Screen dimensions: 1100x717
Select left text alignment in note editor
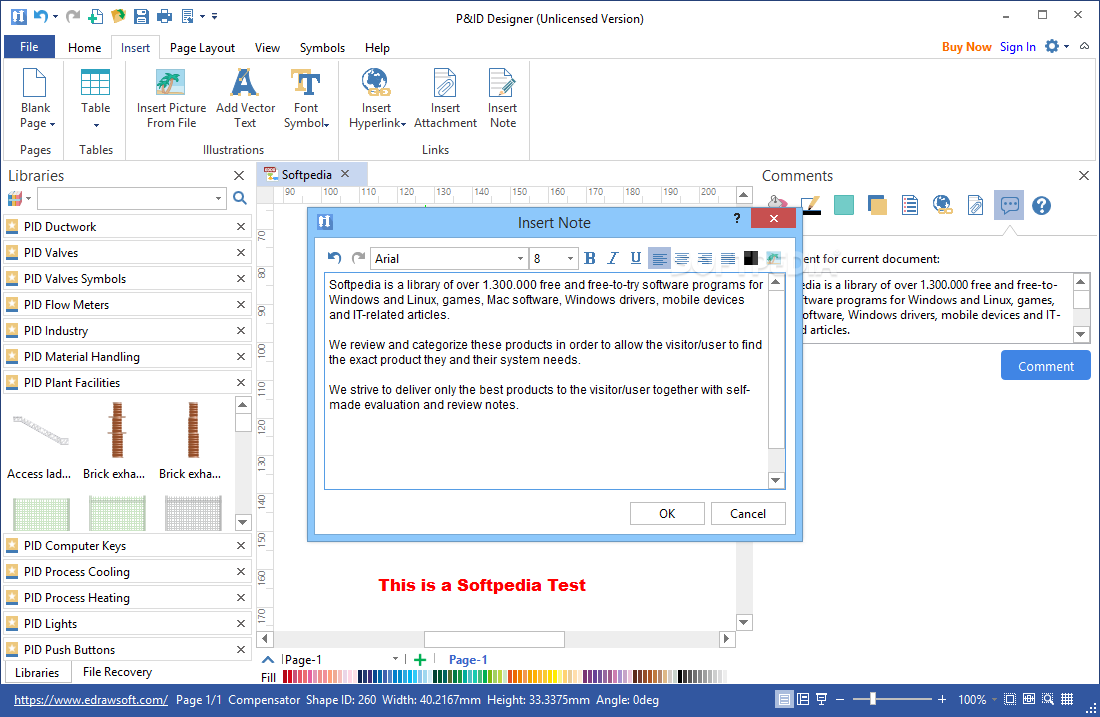(659, 258)
